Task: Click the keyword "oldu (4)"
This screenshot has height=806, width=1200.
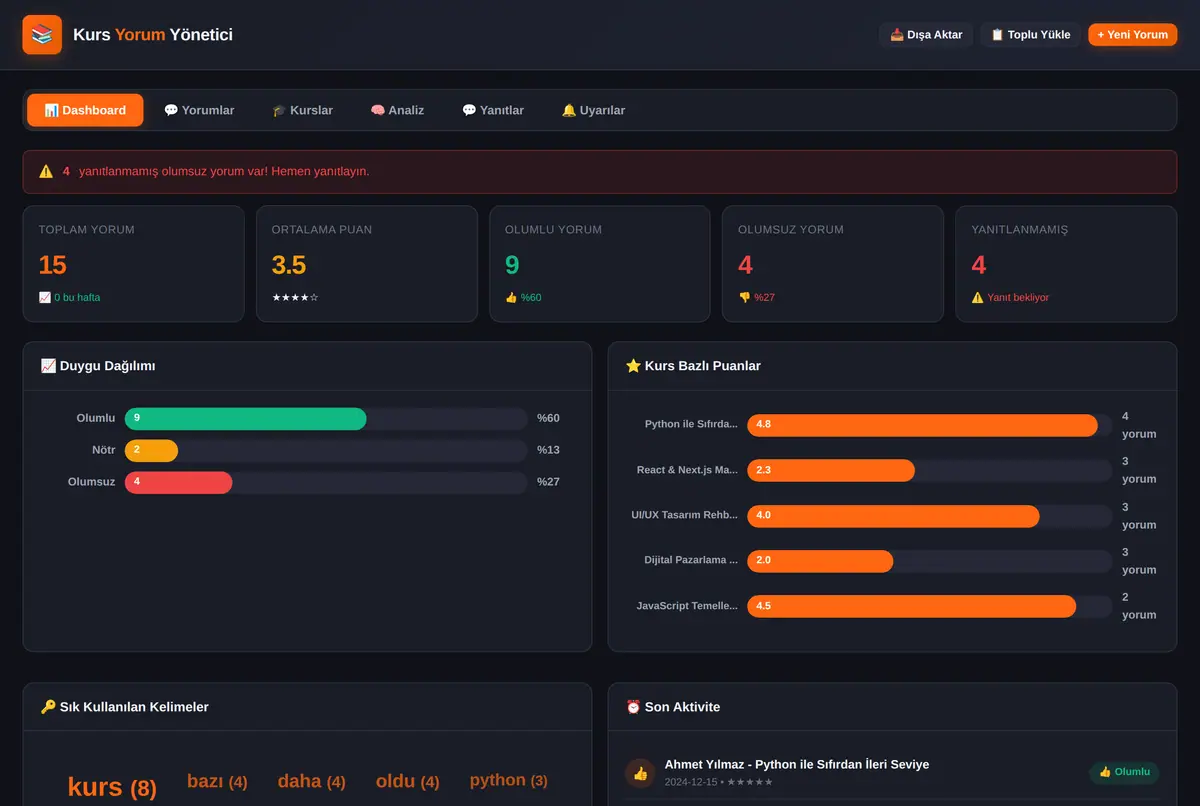Action: pyautogui.click(x=407, y=781)
